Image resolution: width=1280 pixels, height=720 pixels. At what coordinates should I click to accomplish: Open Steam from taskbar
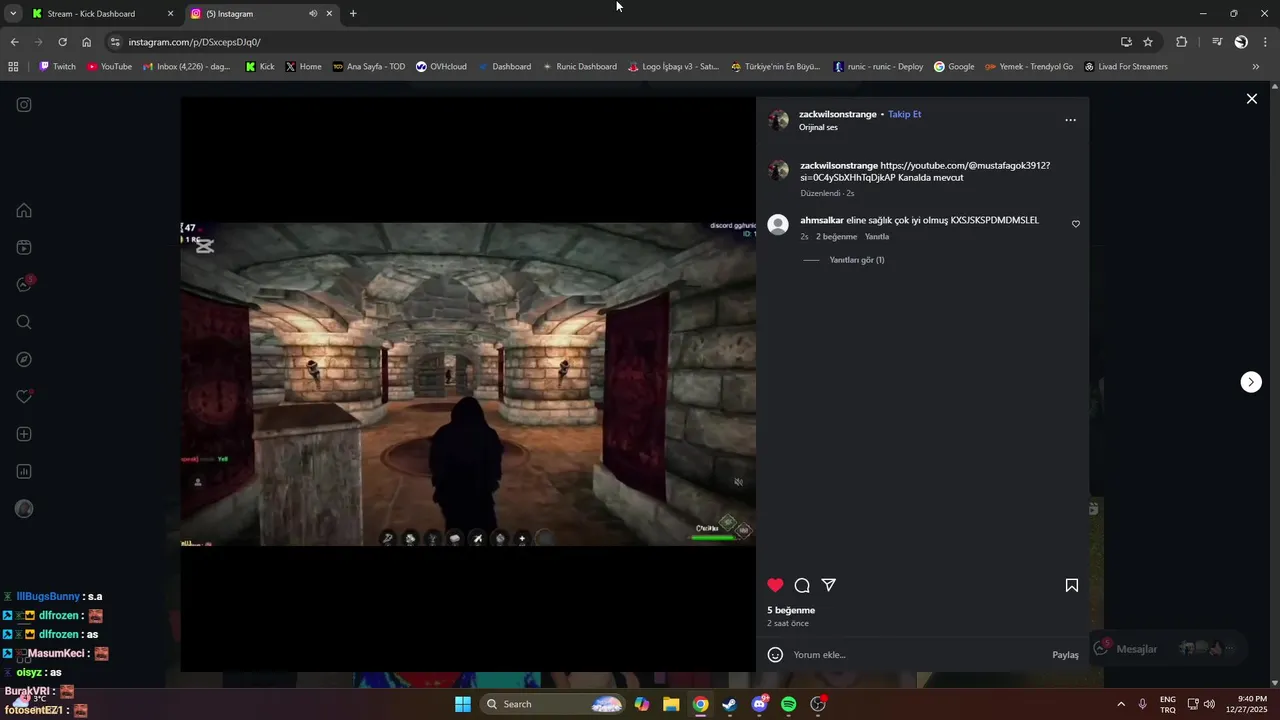730,704
